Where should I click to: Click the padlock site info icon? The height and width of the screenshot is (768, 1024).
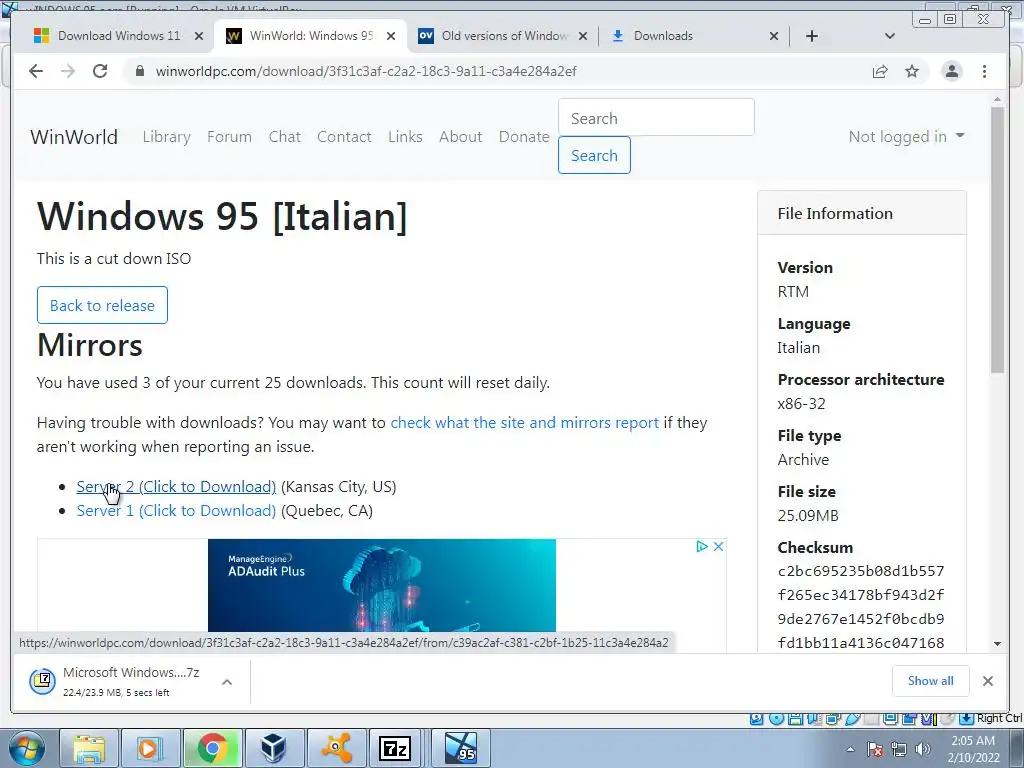pos(139,71)
